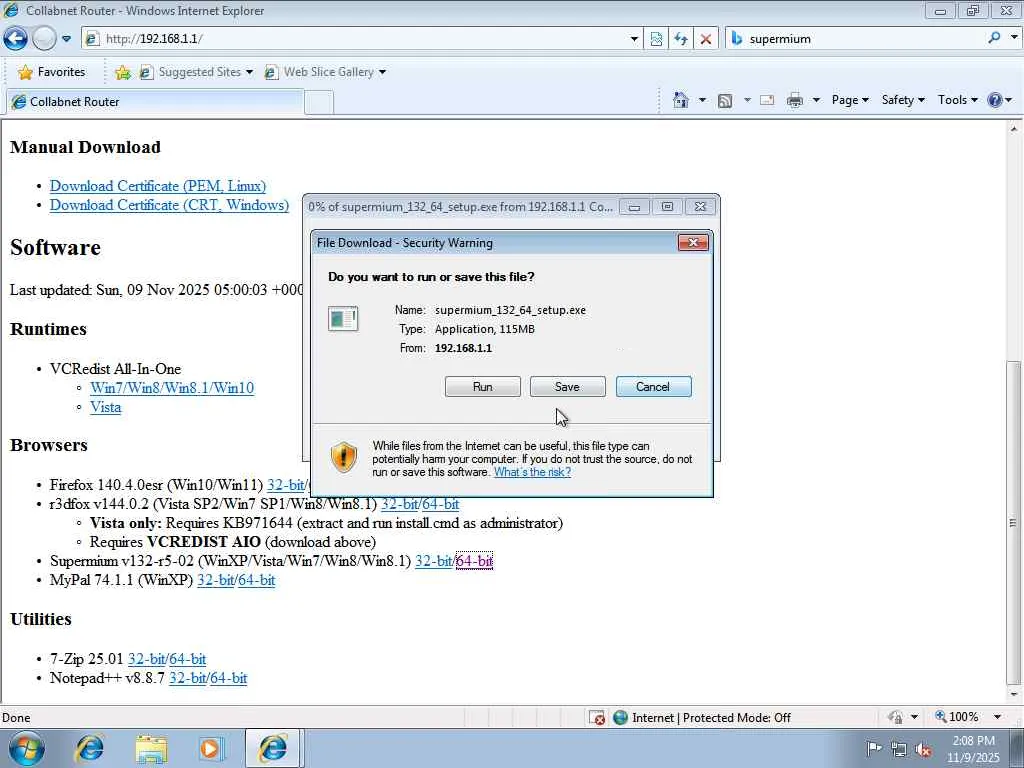
Task: Click Save in the security warning
Action: tap(568, 387)
